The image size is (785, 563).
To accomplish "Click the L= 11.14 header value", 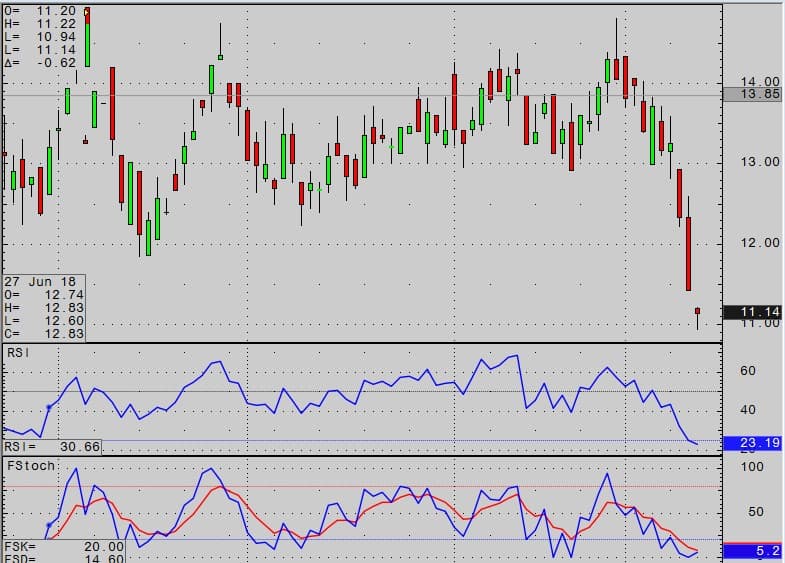I will (x=40, y=50).
